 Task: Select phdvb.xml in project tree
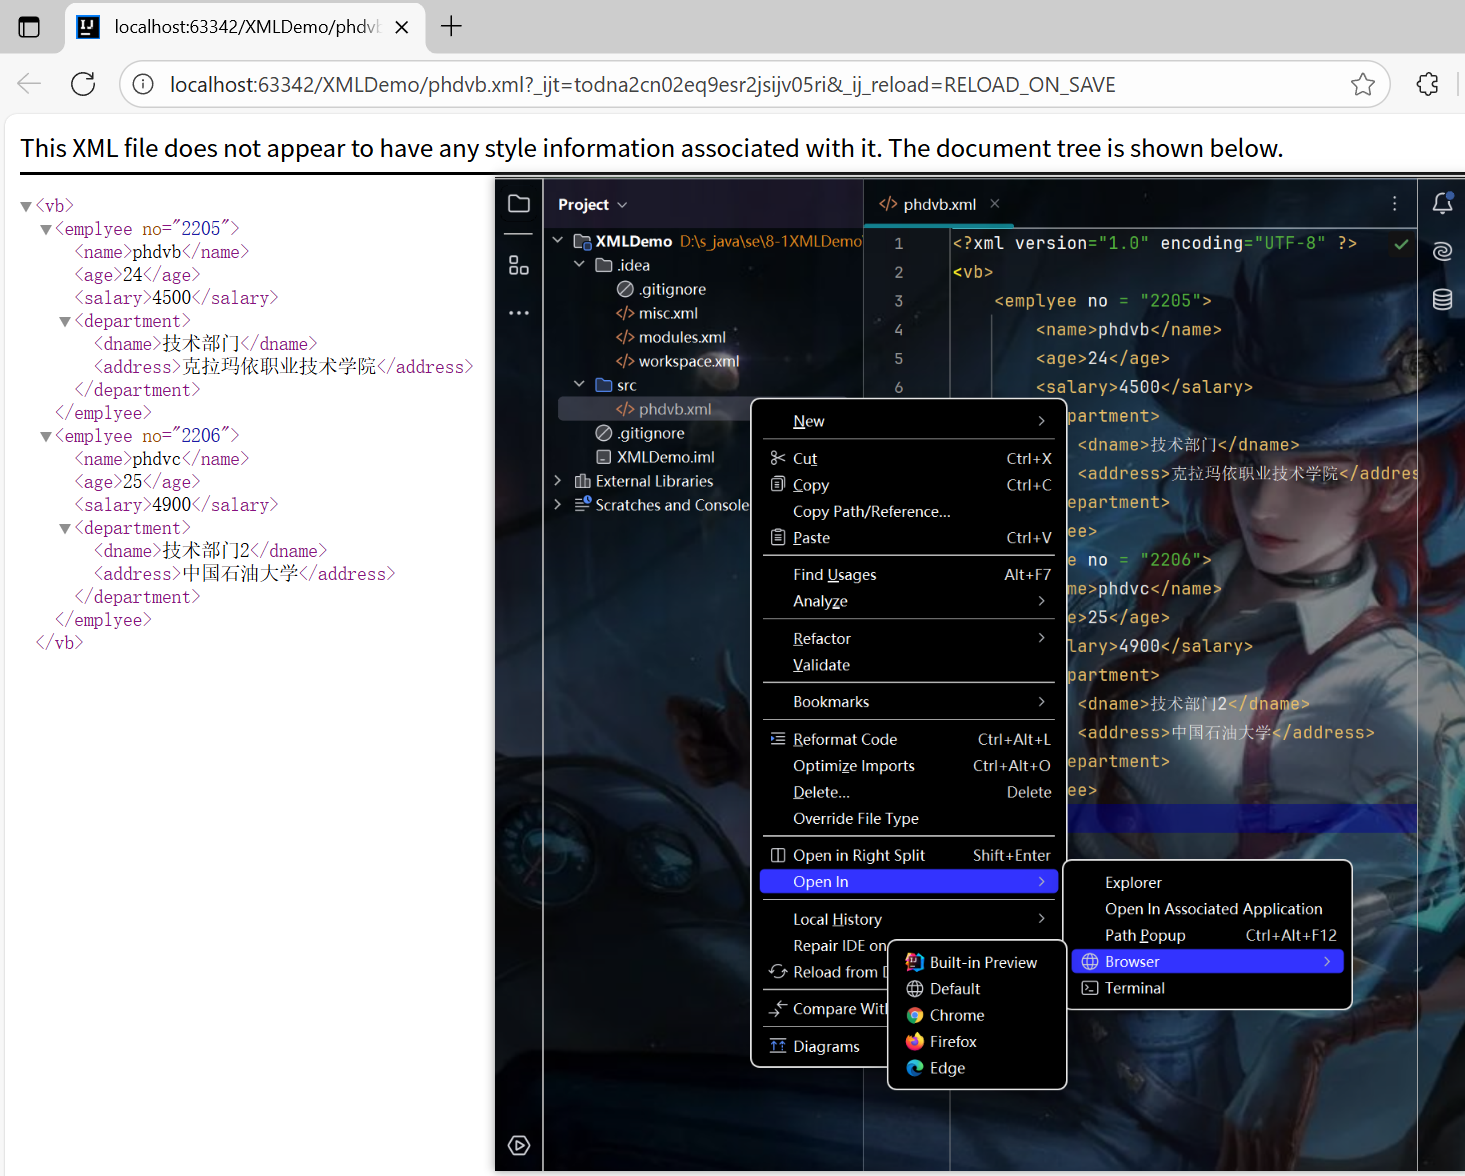coord(664,409)
